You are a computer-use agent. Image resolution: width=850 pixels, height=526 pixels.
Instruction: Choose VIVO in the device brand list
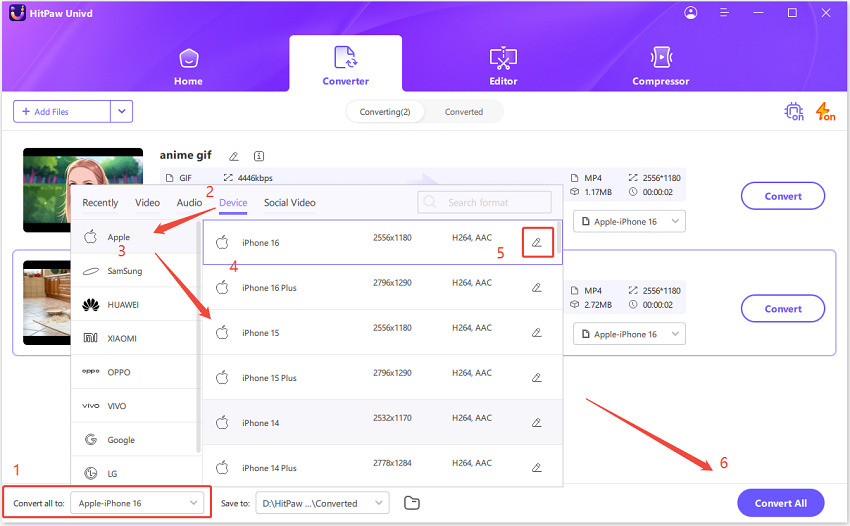point(134,406)
